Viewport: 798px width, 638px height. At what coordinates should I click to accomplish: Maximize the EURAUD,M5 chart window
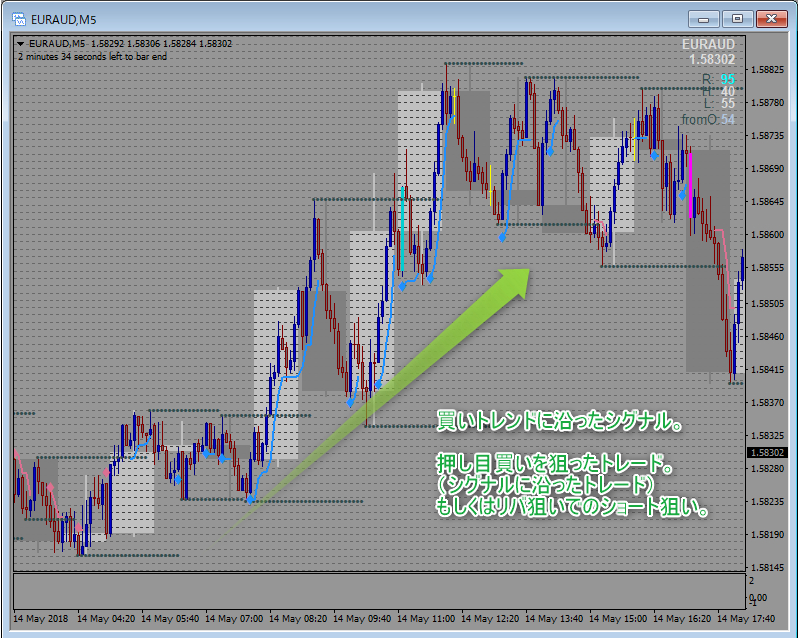[737, 19]
